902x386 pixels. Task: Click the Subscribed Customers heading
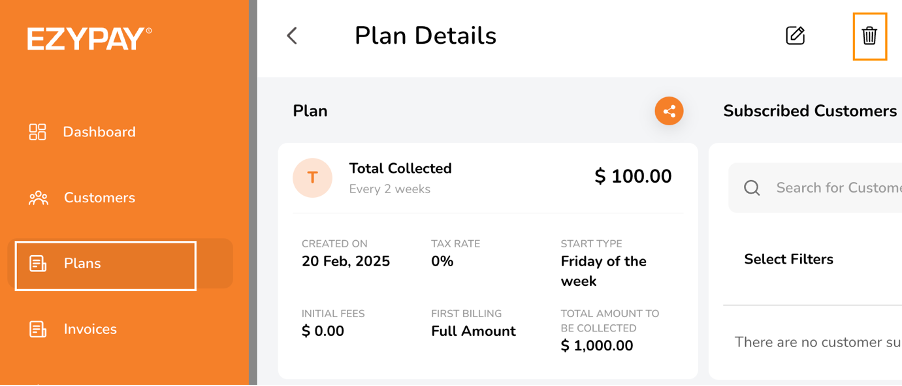coord(810,111)
